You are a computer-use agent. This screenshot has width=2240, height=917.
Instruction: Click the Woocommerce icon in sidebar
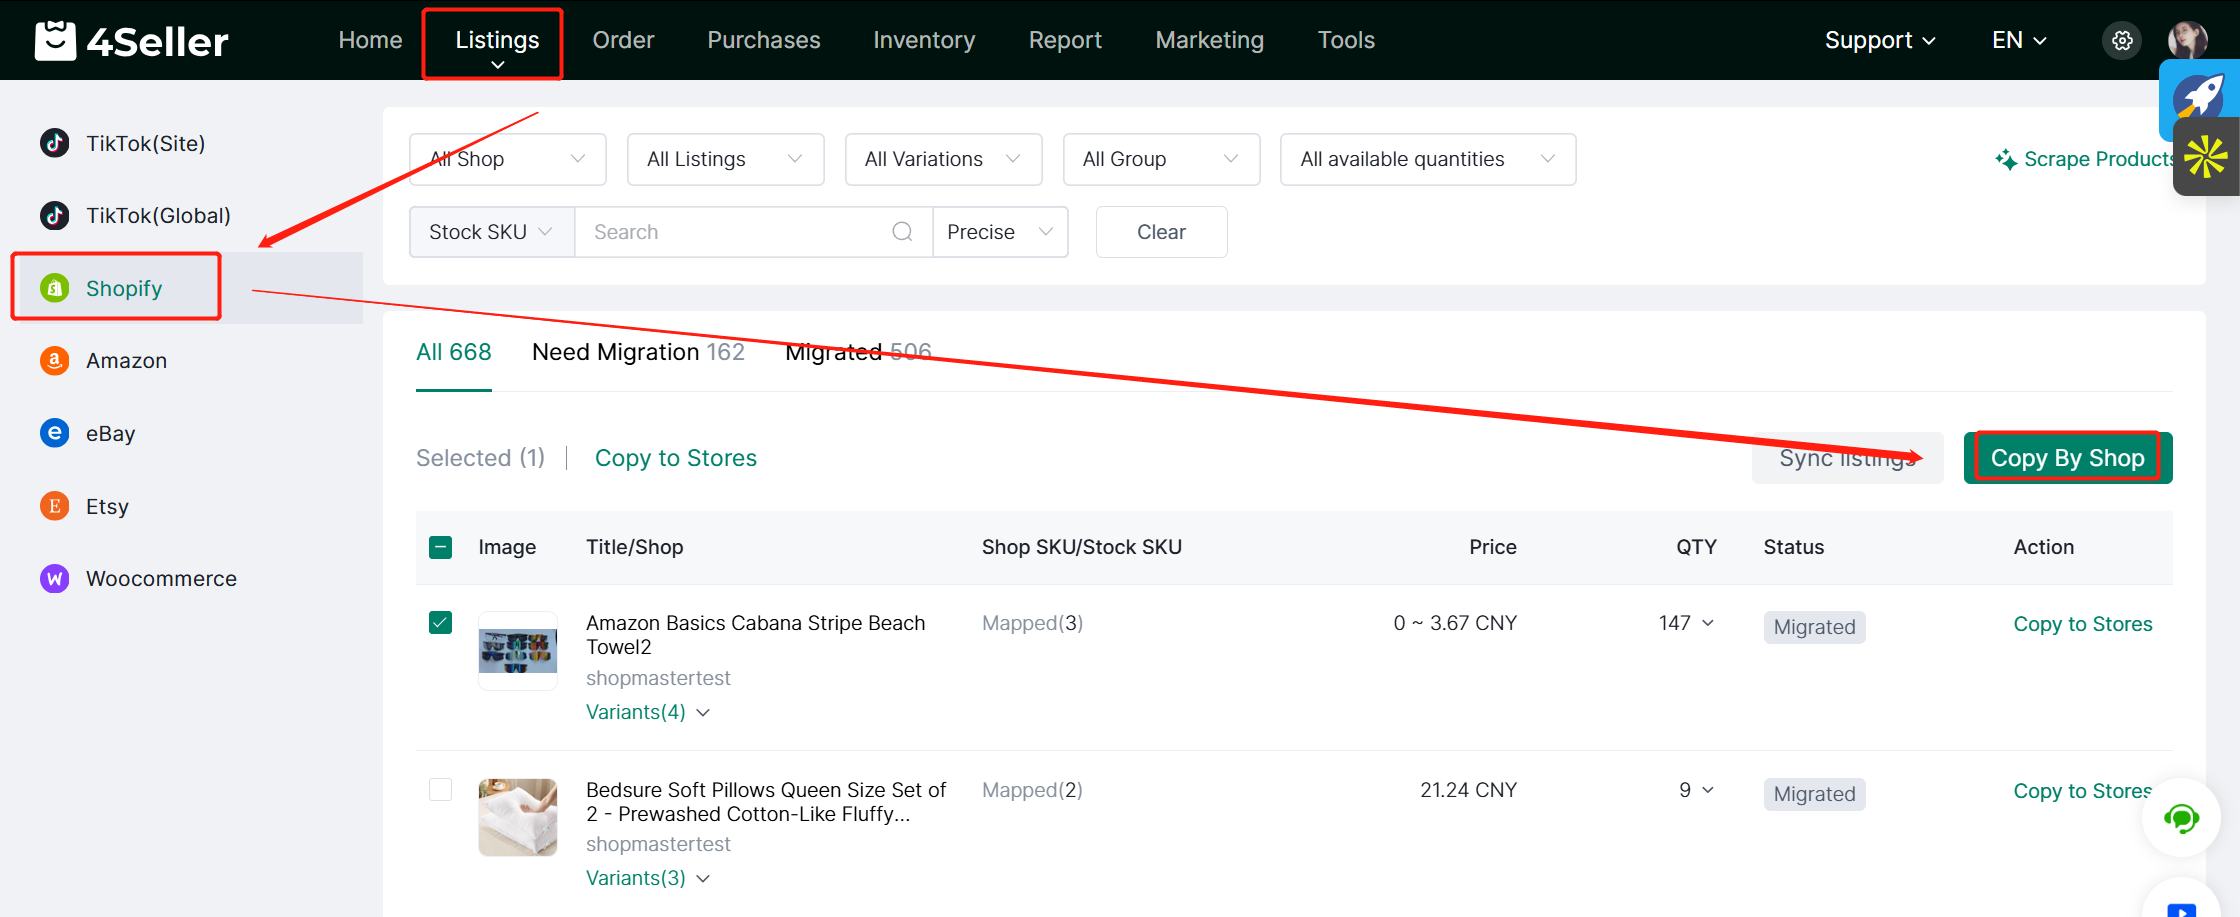tap(54, 578)
